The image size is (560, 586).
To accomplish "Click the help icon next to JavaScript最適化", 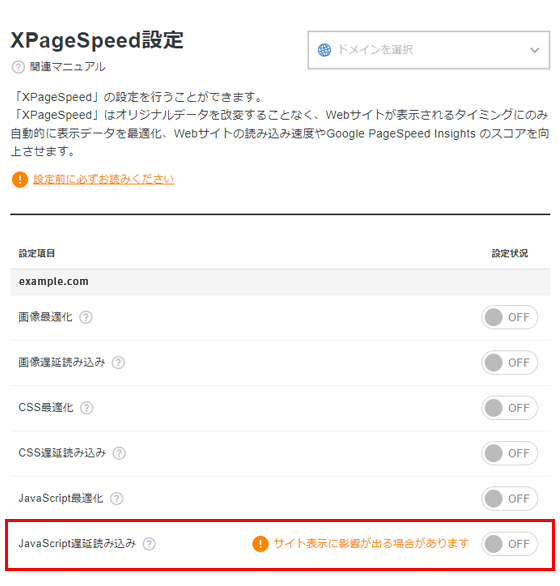I will (117, 499).
